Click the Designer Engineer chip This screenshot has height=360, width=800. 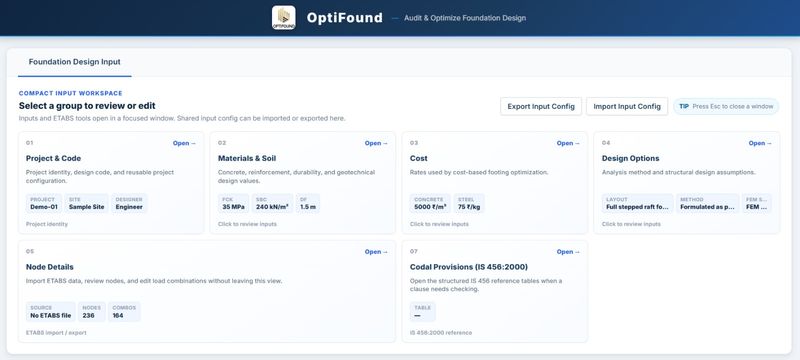click(129, 203)
